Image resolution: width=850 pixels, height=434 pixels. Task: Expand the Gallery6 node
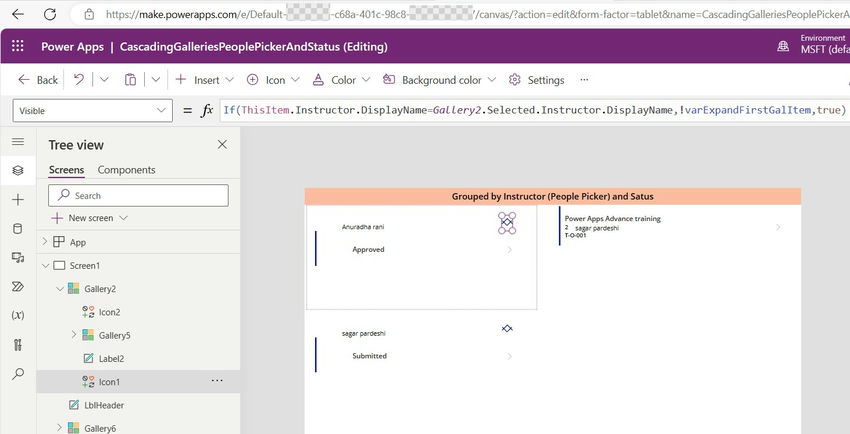pos(59,428)
